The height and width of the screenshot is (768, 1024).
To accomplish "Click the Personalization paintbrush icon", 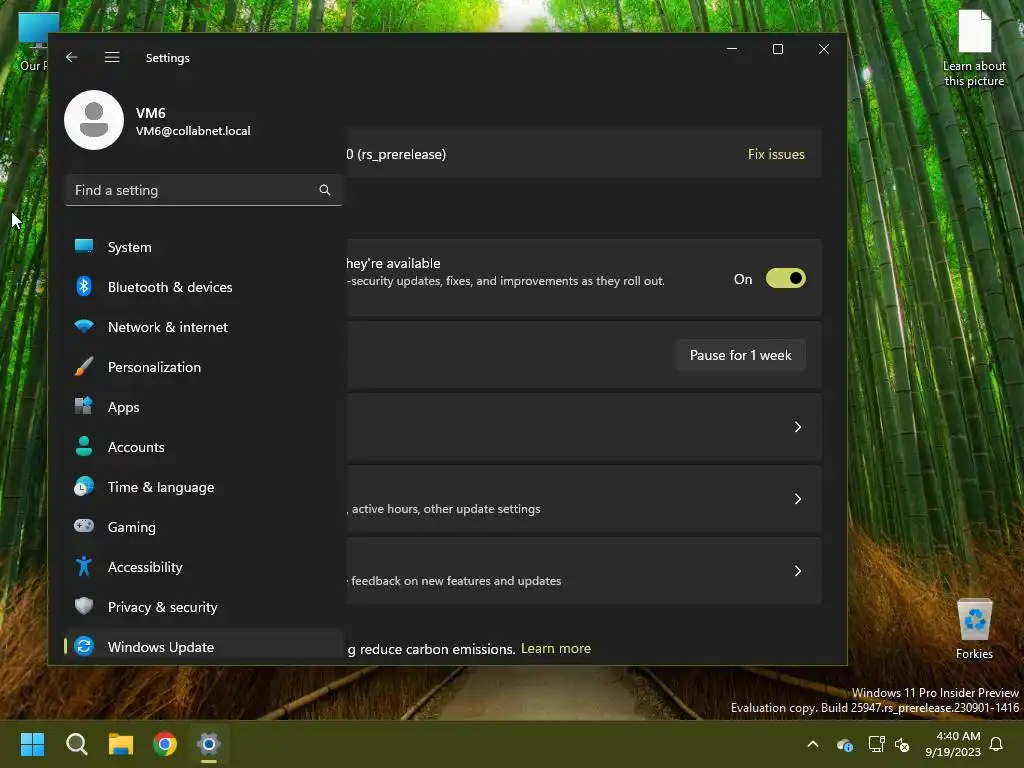I will point(84,366).
